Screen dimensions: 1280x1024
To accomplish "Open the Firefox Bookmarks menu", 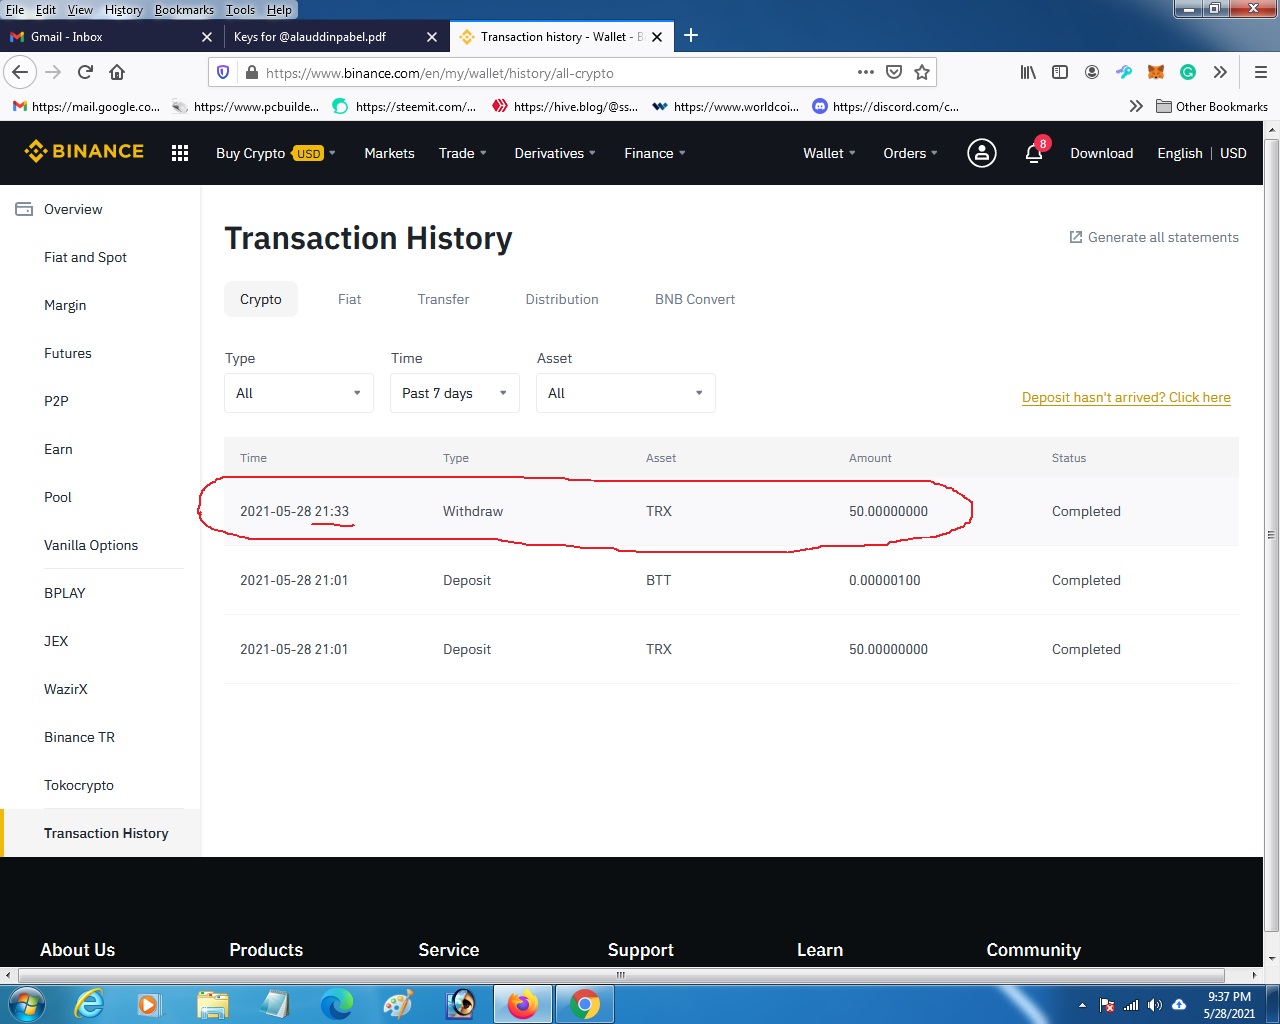I will [x=184, y=10].
